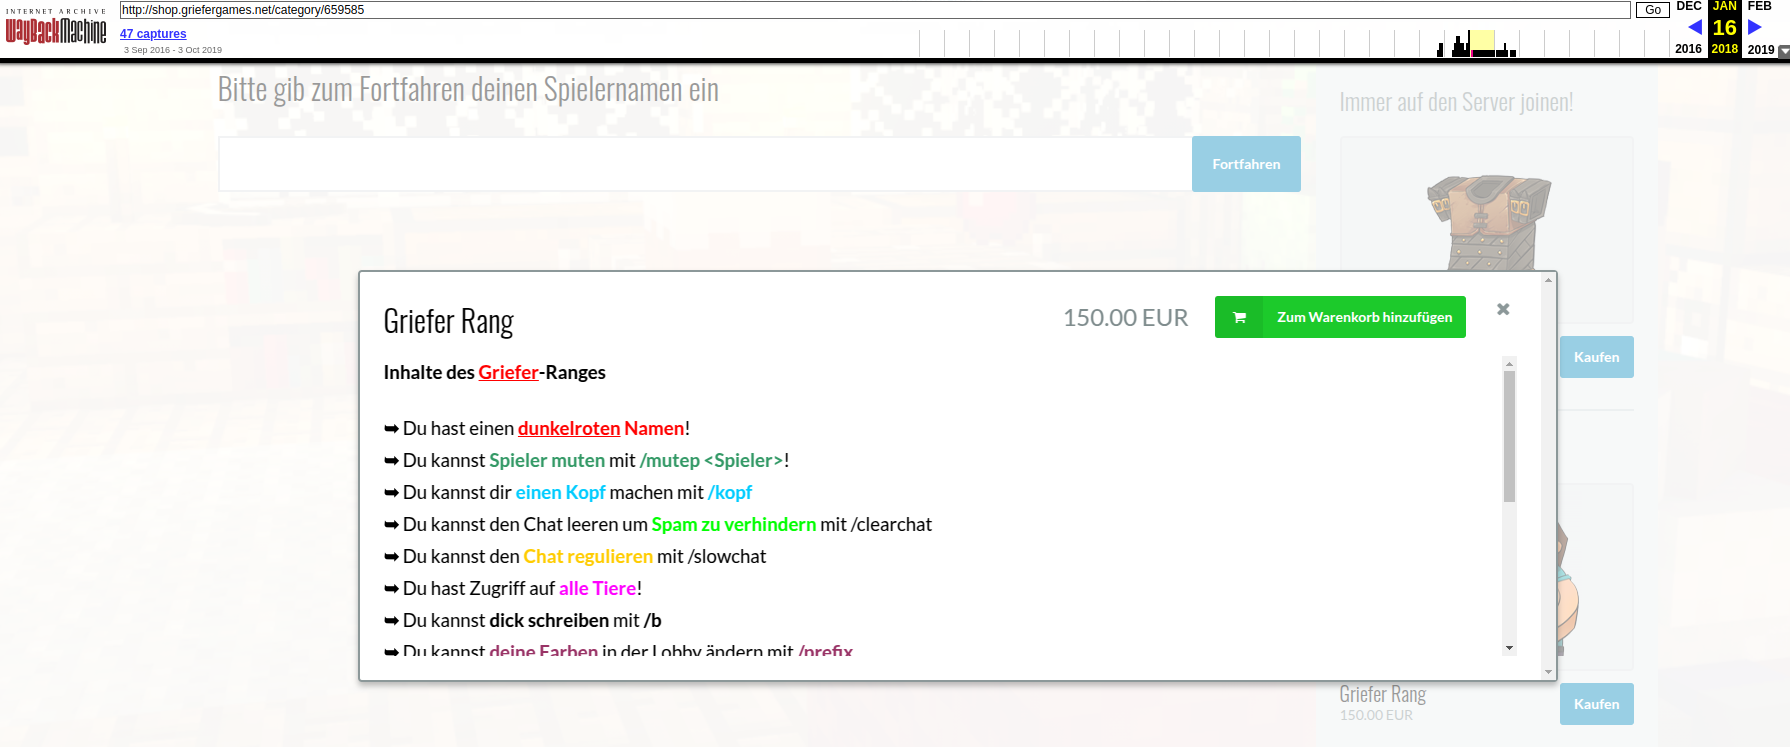This screenshot has width=1790, height=747.
Task: Go to previous capture with blue left arrow
Action: [1694, 27]
